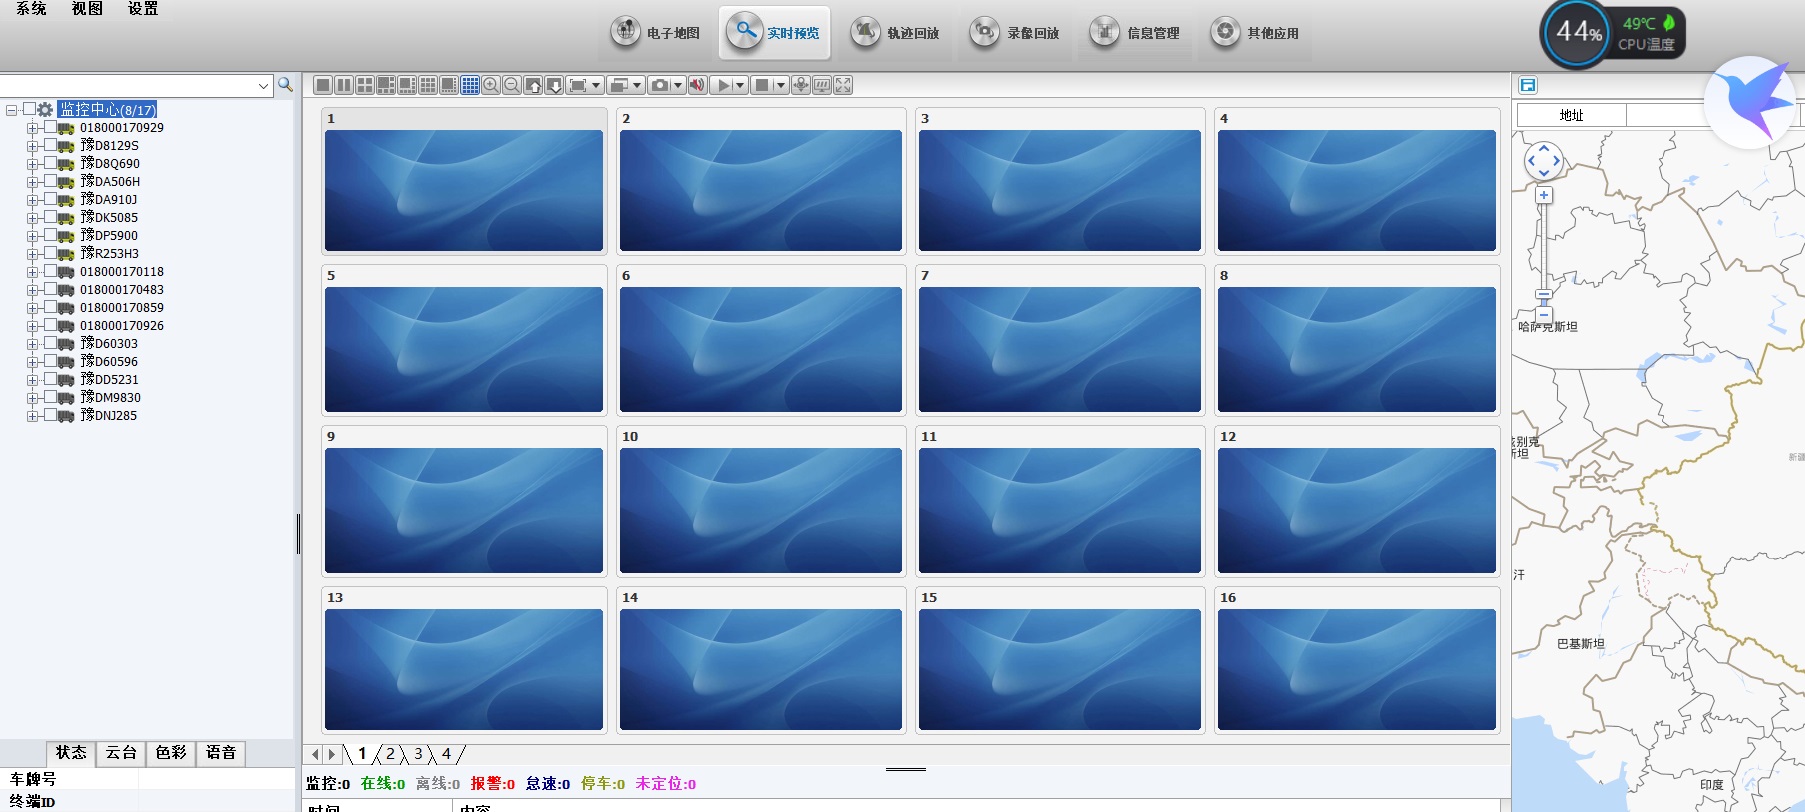Open the 电子地图 module
Image resolution: width=1805 pixels, height=812 pixels.
(656, 33)
